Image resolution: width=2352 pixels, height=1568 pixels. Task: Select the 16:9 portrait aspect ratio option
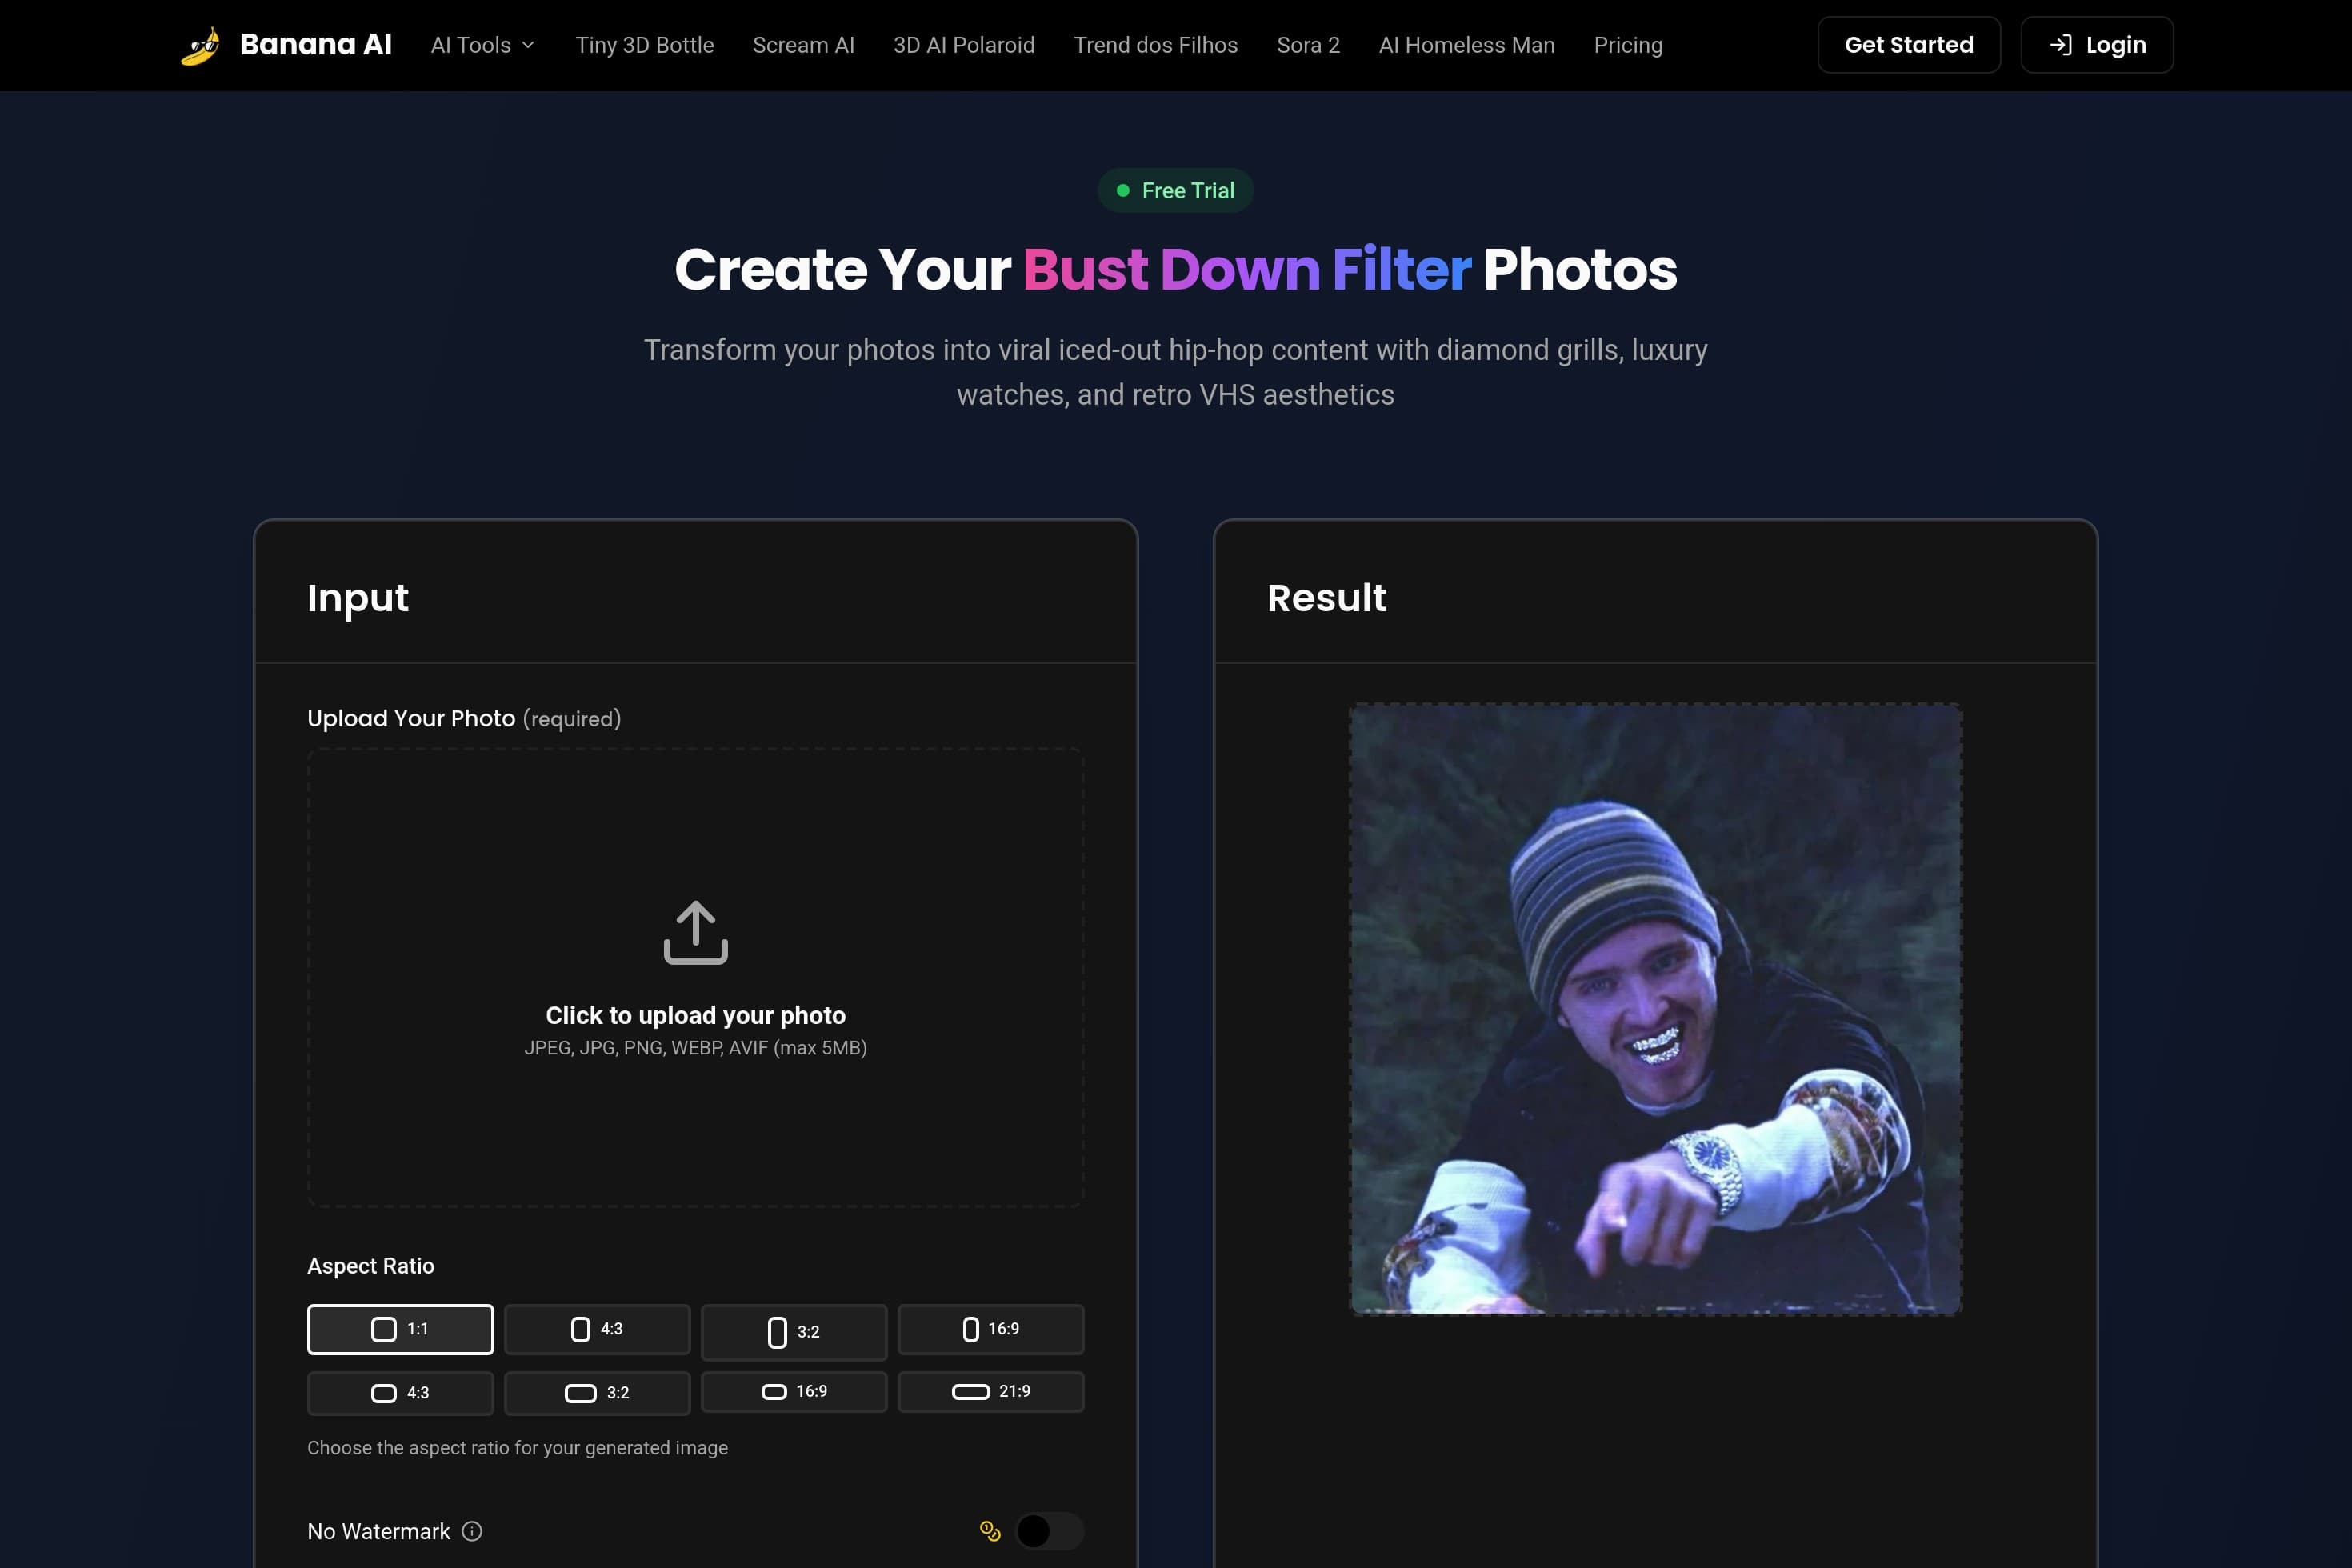(x=991, y=1330)
